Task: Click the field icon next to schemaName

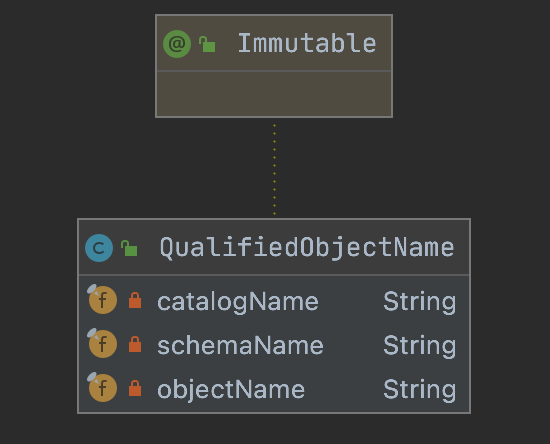Action: click(102, 343)
